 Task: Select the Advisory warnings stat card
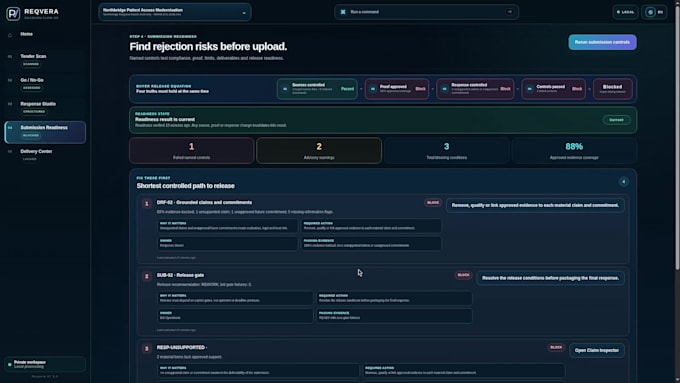click(319, 151)
